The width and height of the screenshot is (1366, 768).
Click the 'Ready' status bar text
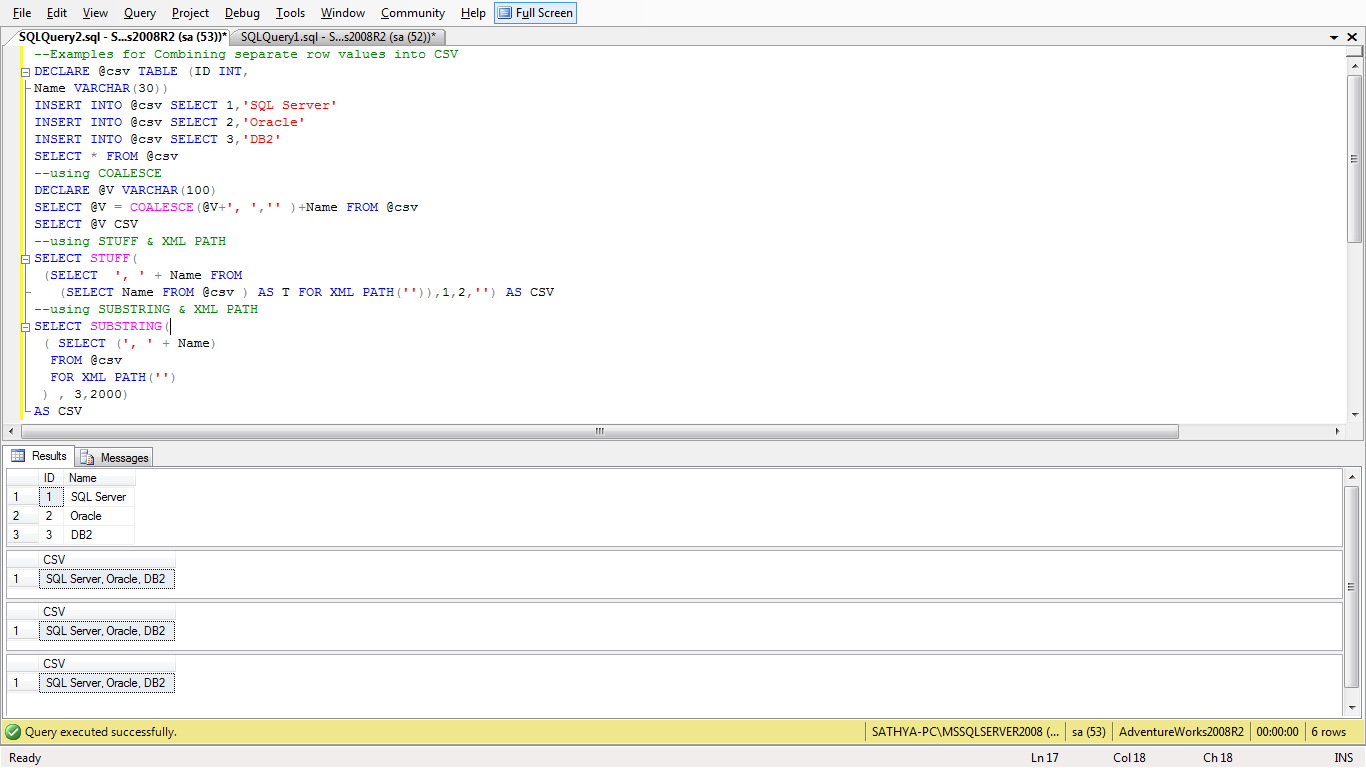25,758
